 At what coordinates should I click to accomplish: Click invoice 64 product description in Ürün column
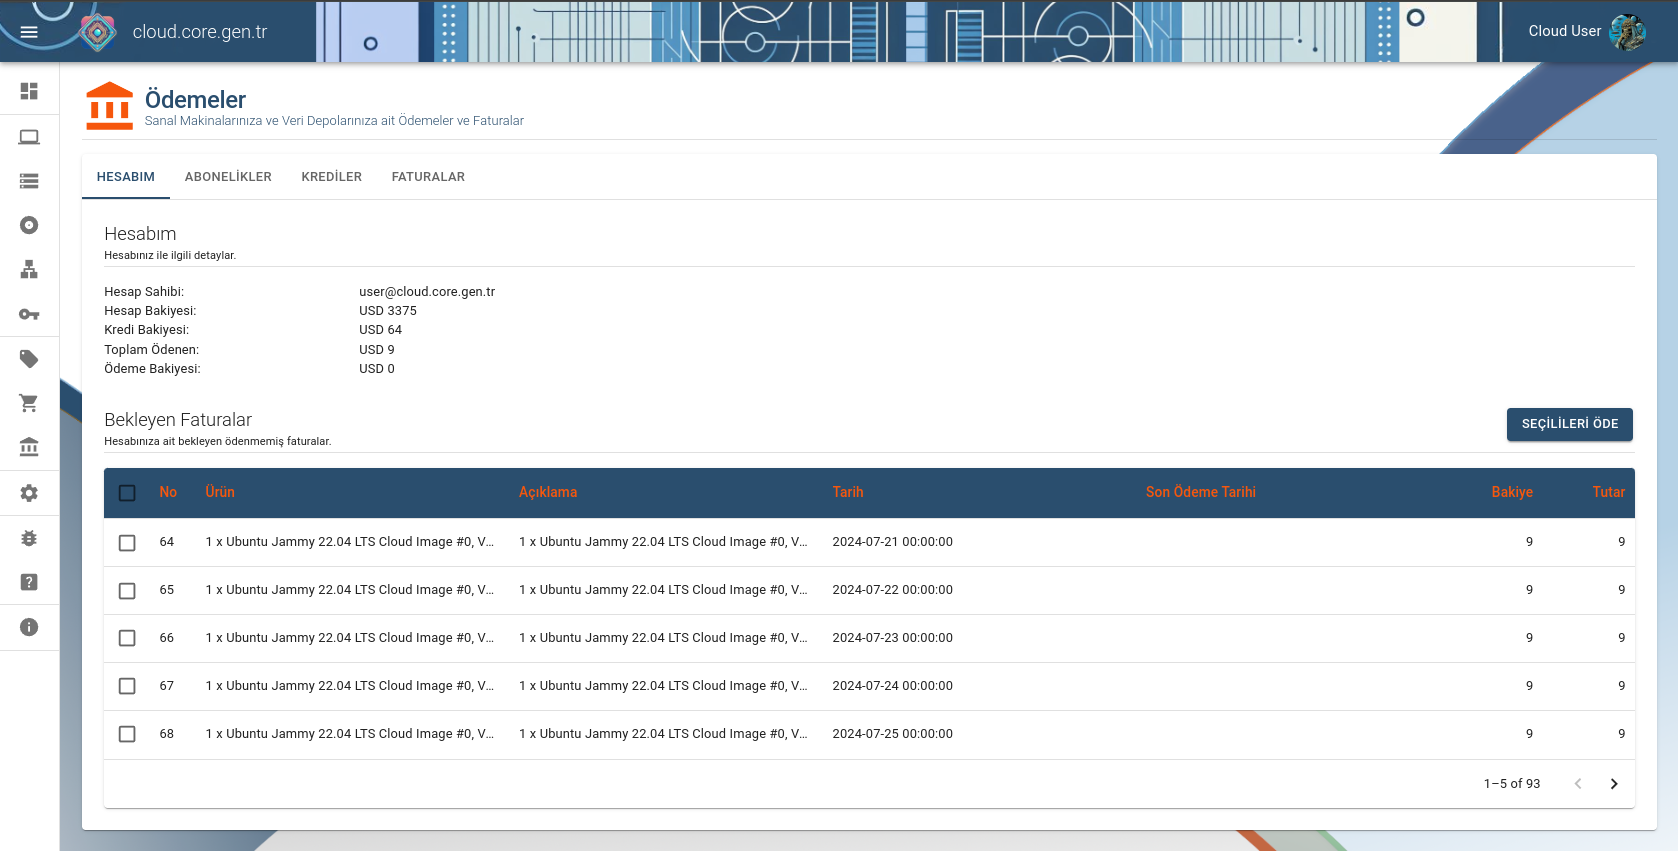pos(350,542)
